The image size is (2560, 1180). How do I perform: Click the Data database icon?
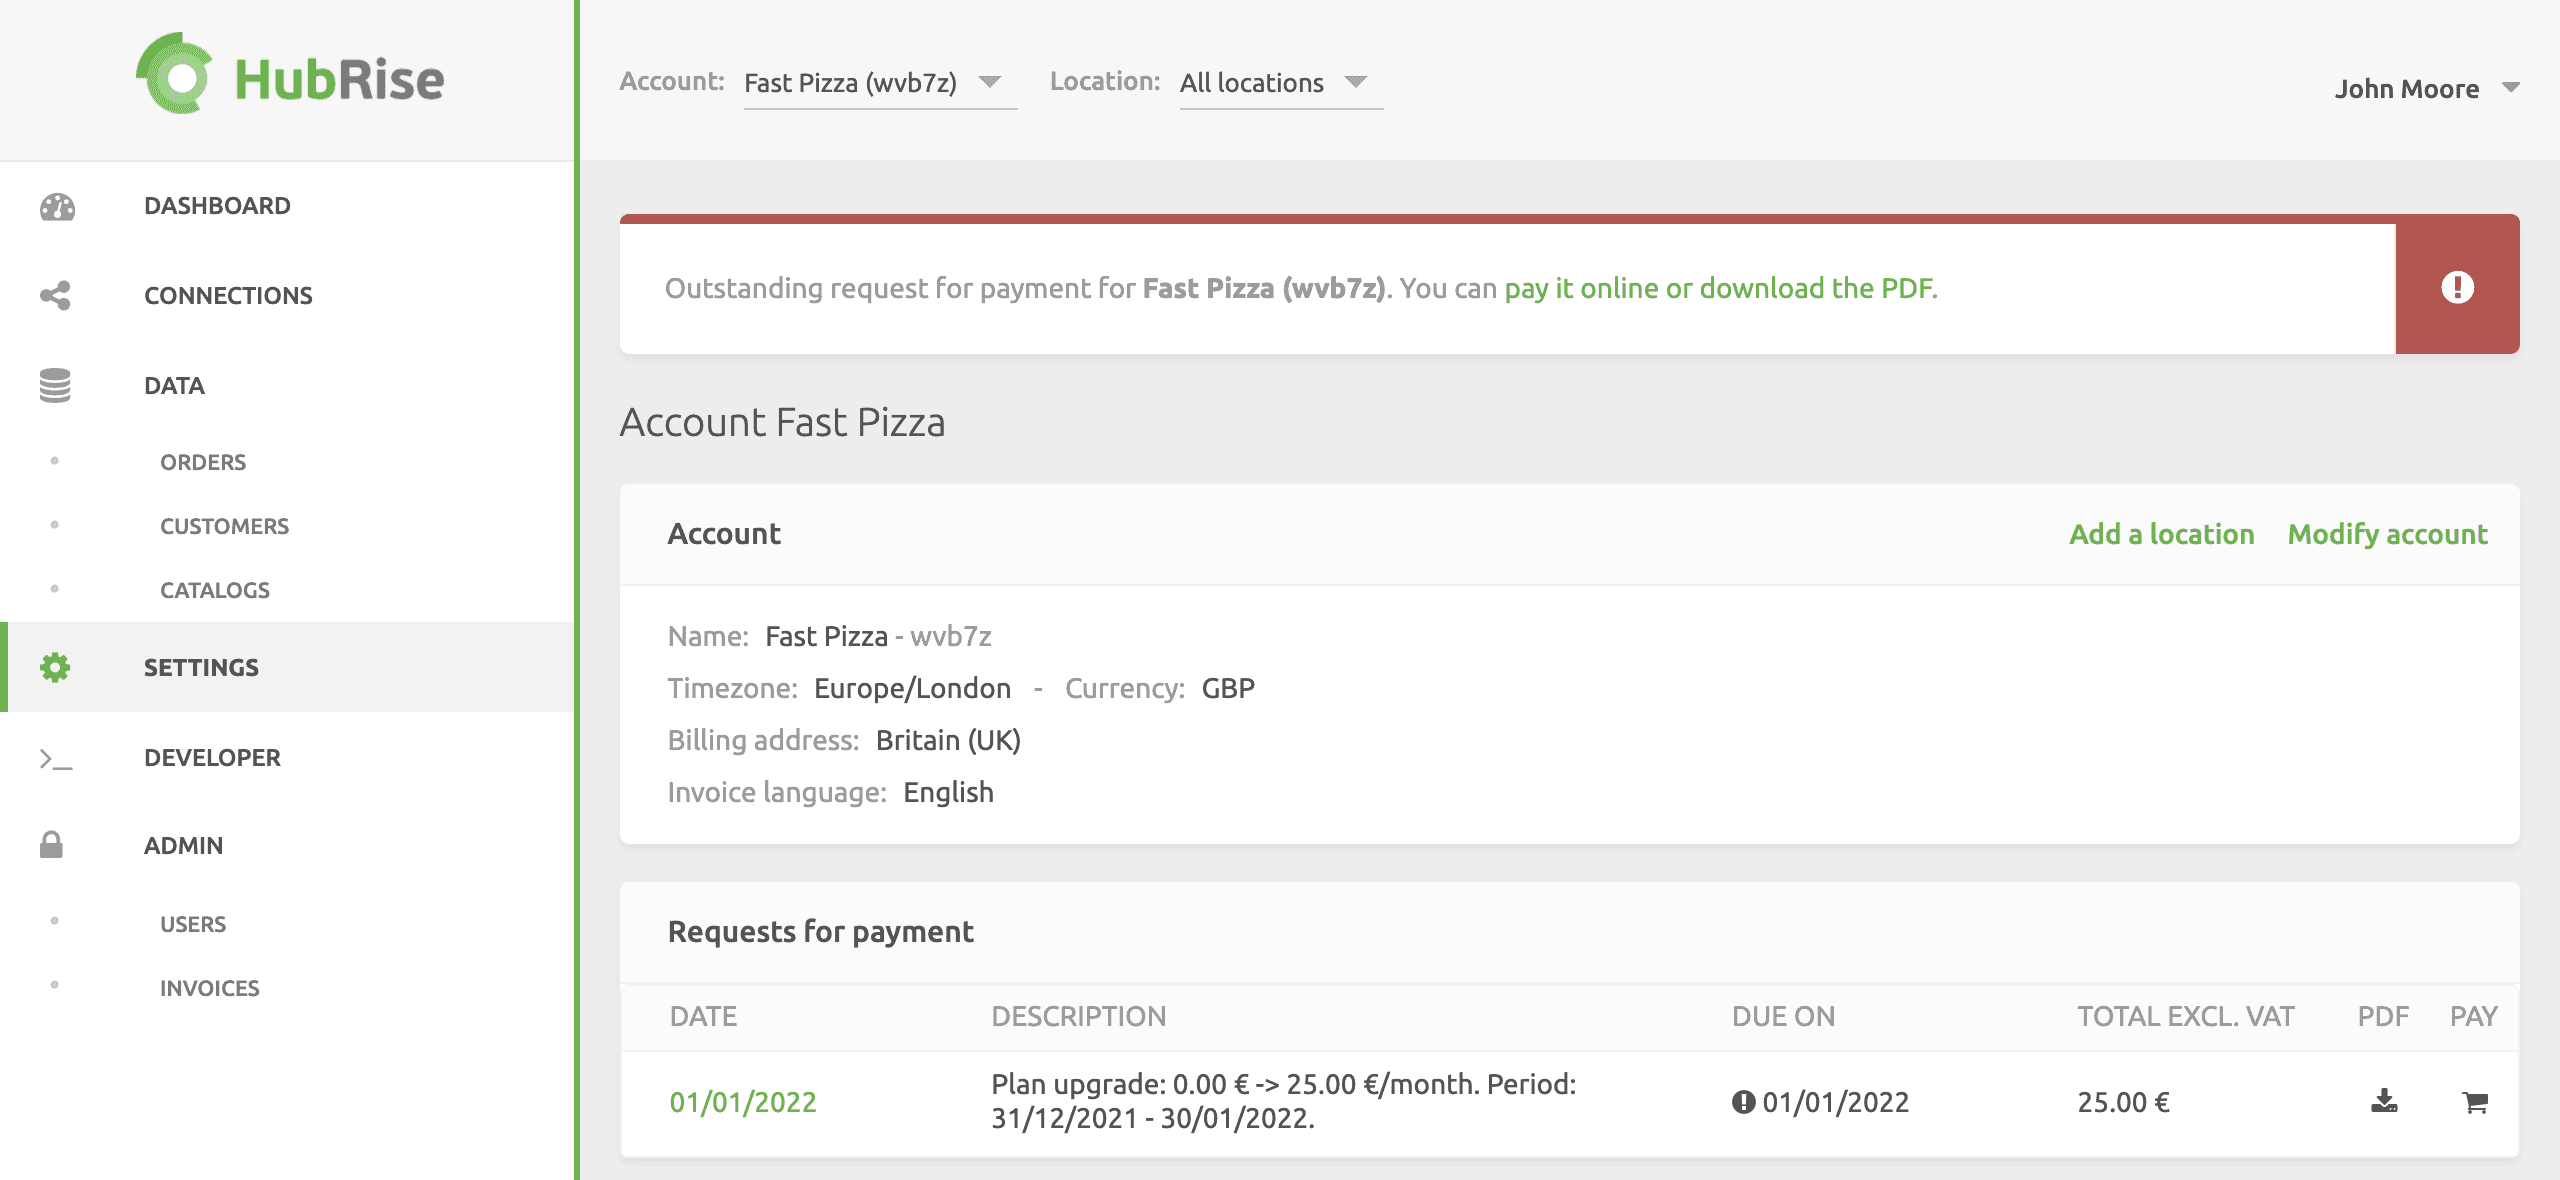(55, 385)
